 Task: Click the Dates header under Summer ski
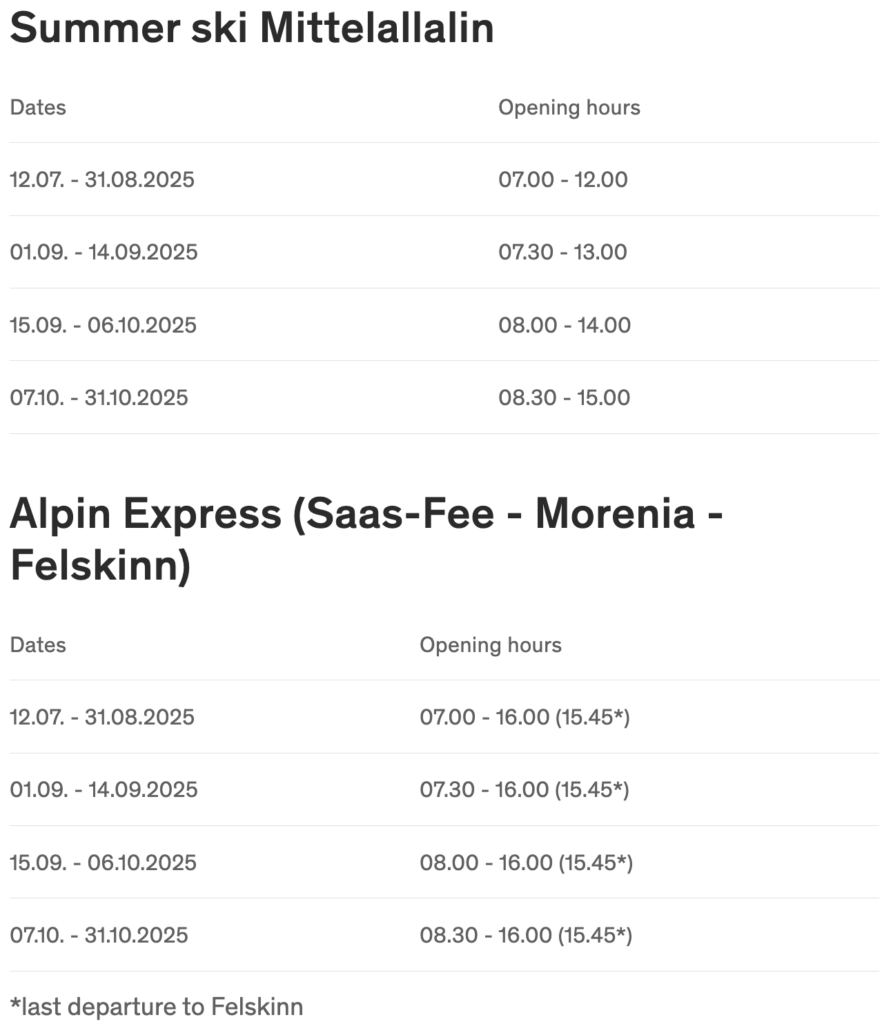[x=38, y=107]
